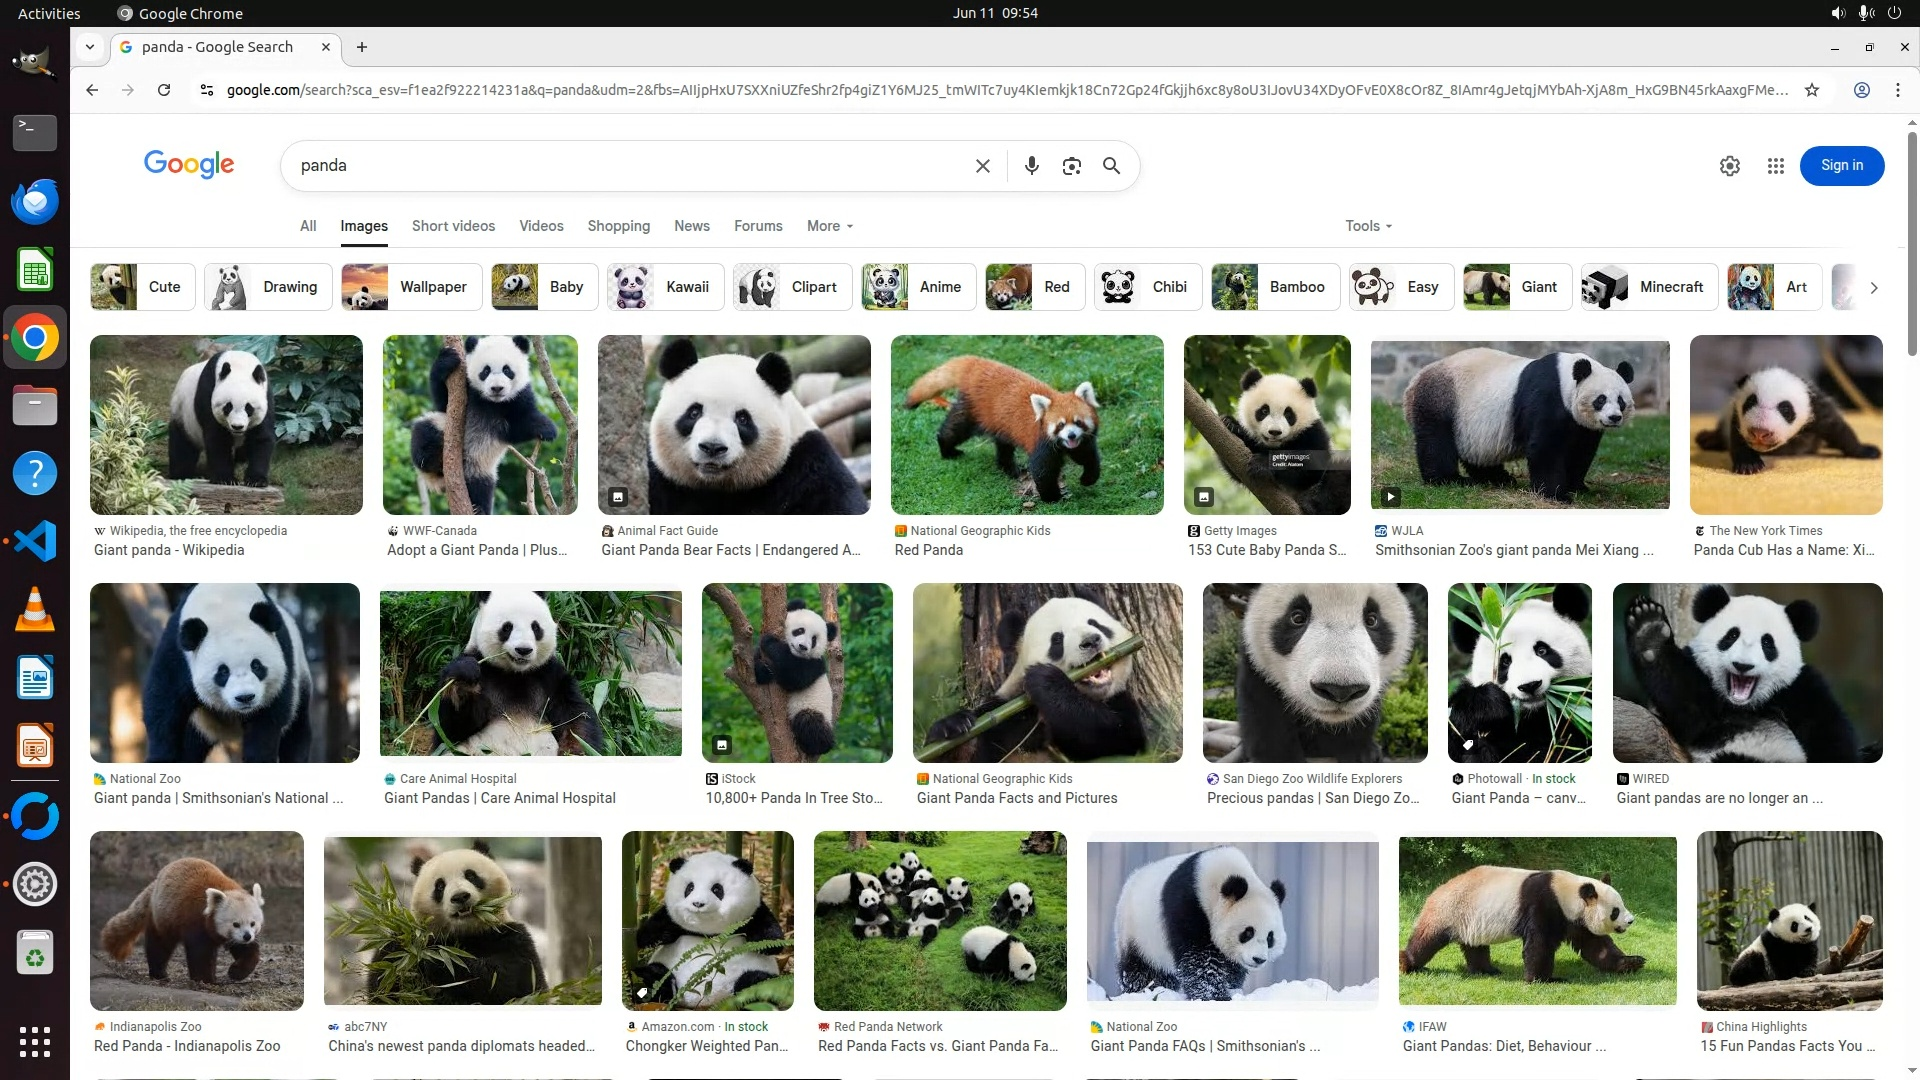The height and width of the screenshot is (1080, 1920).
Task: Filter results with the Cute chip
Action: click(143, 287)
